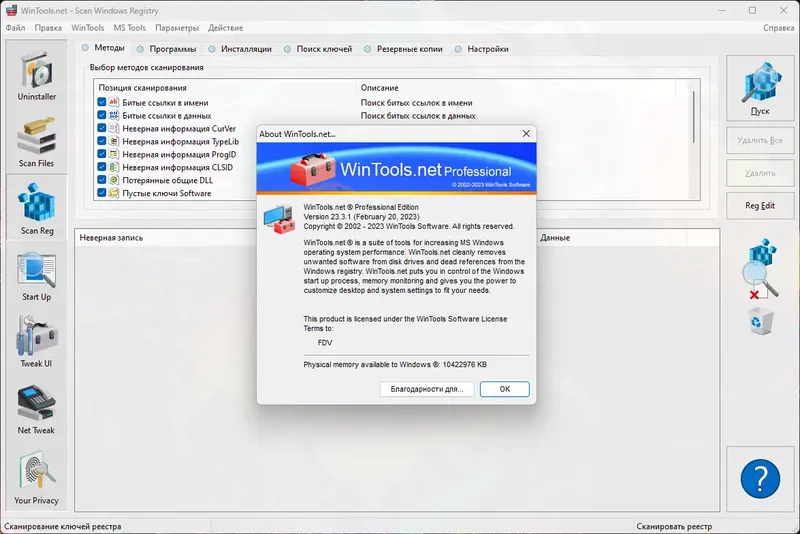Close the About WinTools.net dialog
800x534 pixels.
coord(526,134)
